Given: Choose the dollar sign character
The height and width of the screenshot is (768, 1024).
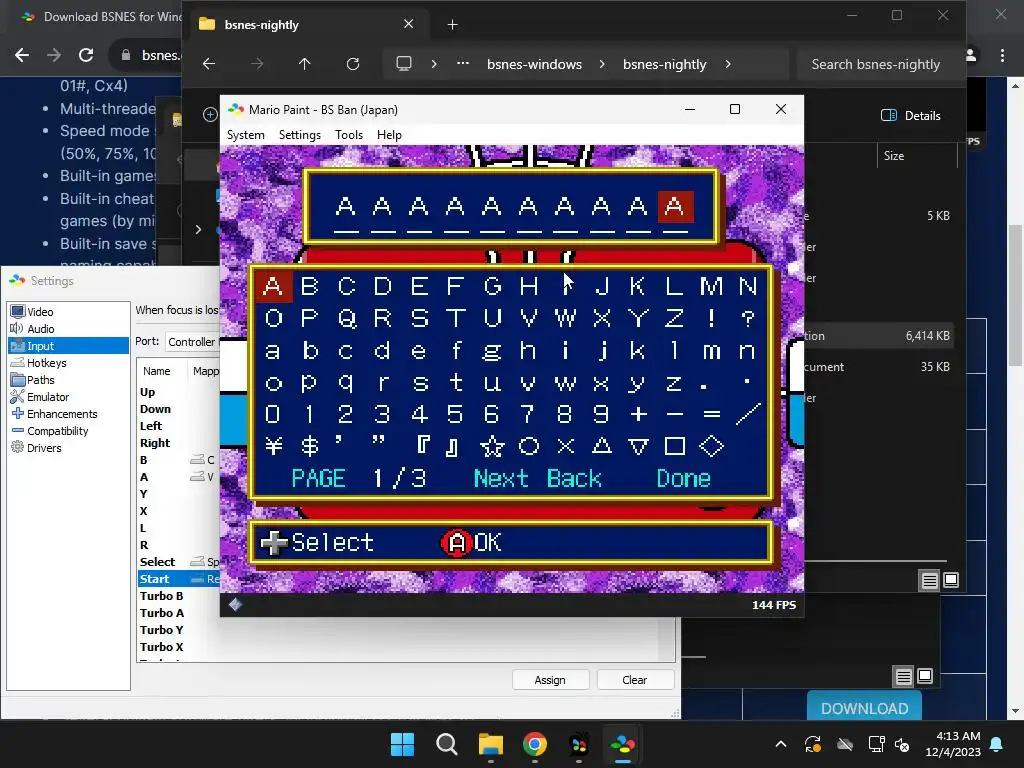Looking at the screenshot, I should [310, 447].
